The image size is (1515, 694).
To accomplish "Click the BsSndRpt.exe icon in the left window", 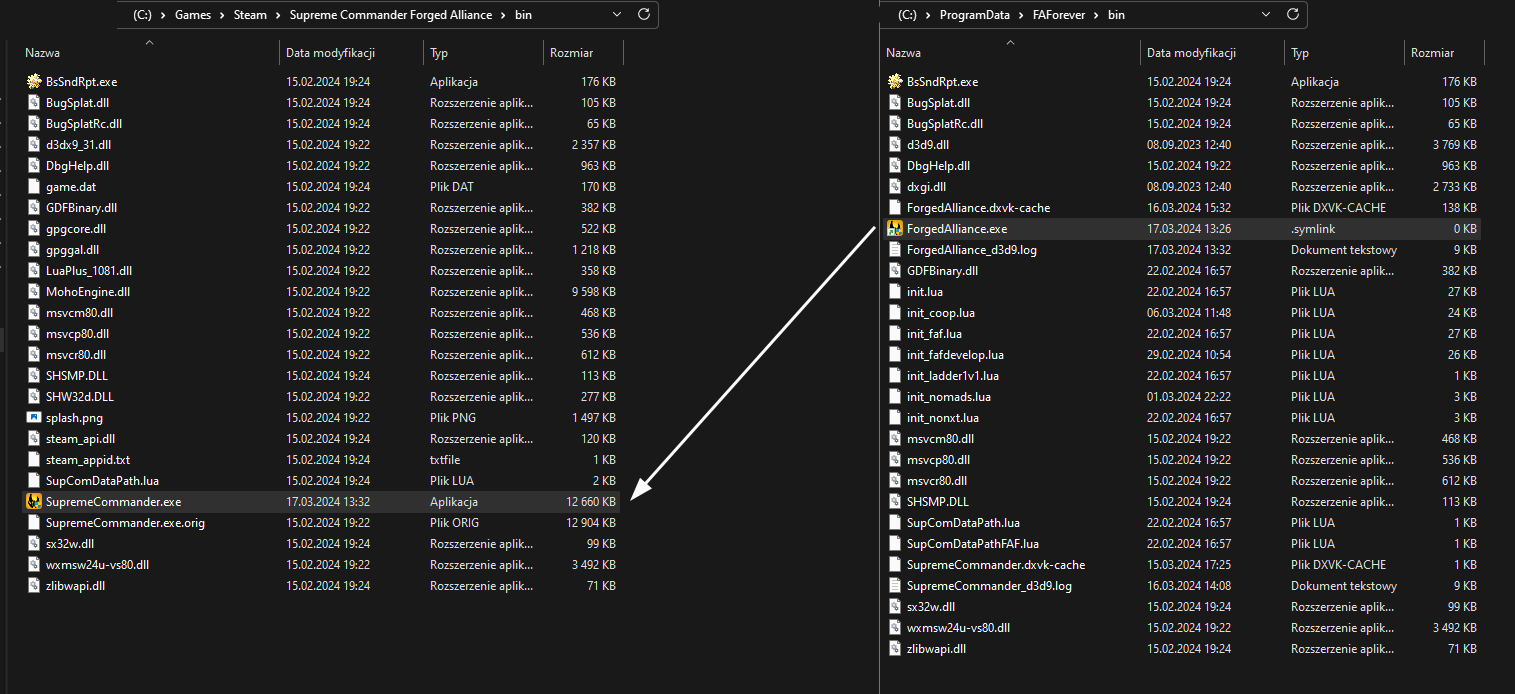I will [x=34, y=82].
